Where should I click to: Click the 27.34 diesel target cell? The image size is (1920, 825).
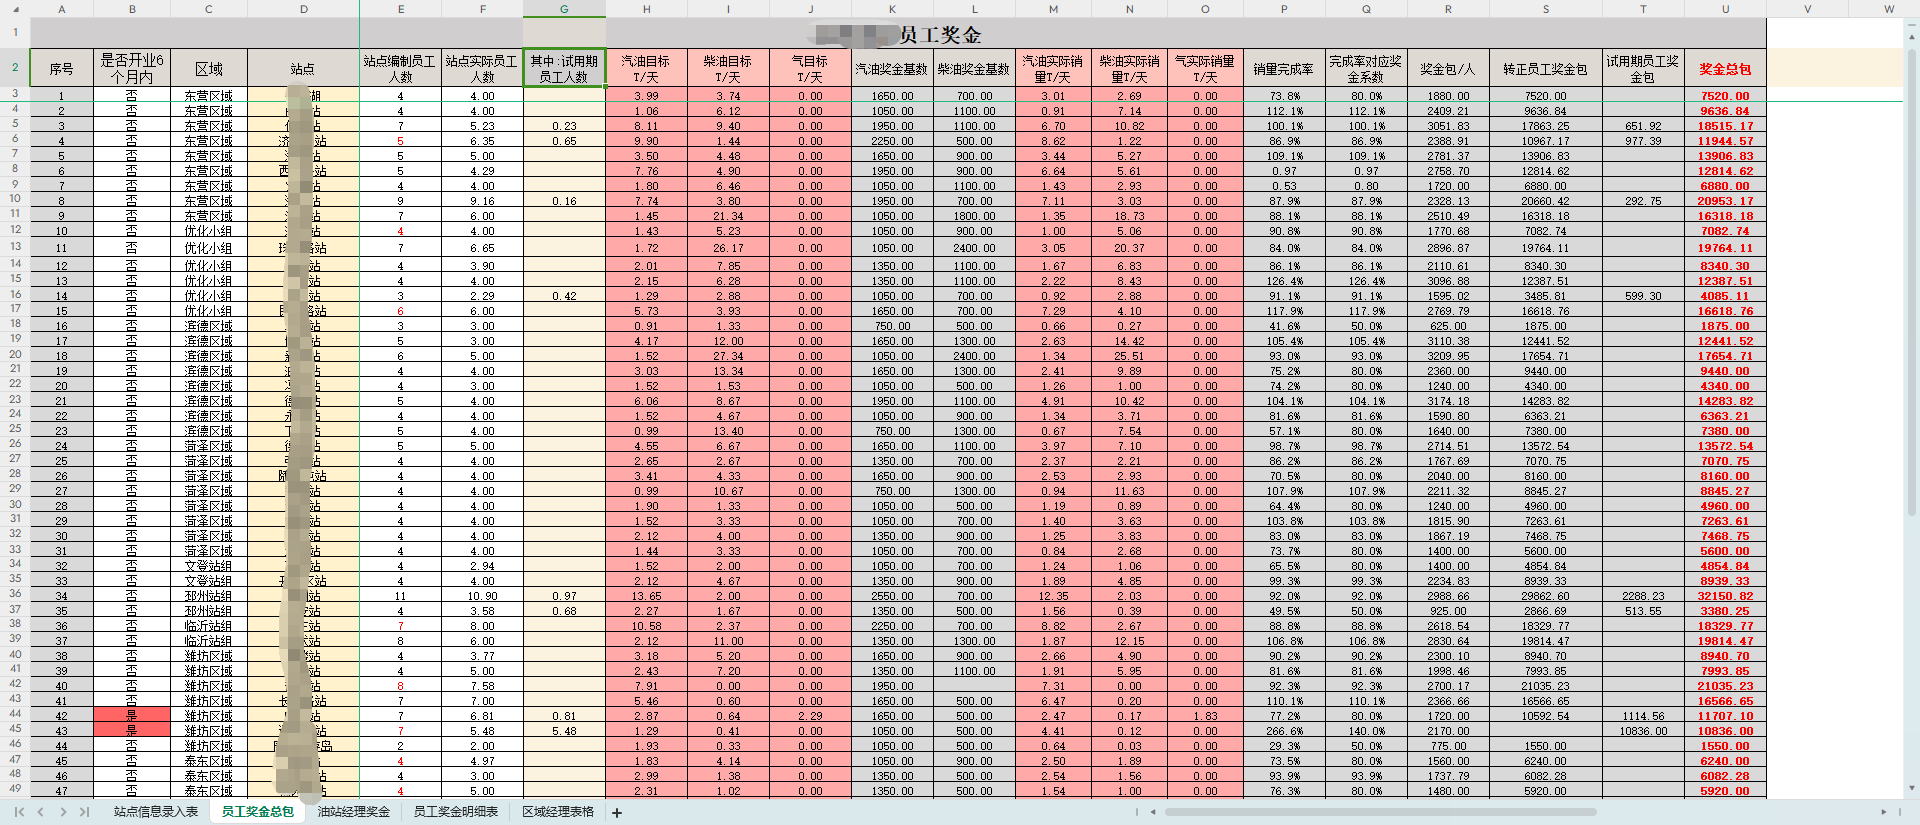[x=728, y=356]
